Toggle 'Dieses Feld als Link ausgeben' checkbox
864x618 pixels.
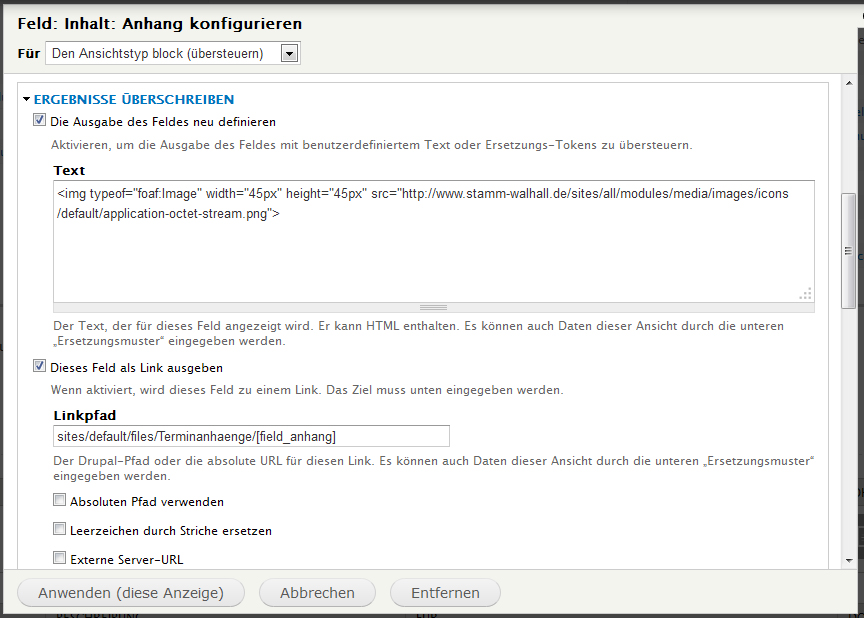[40, 367]
